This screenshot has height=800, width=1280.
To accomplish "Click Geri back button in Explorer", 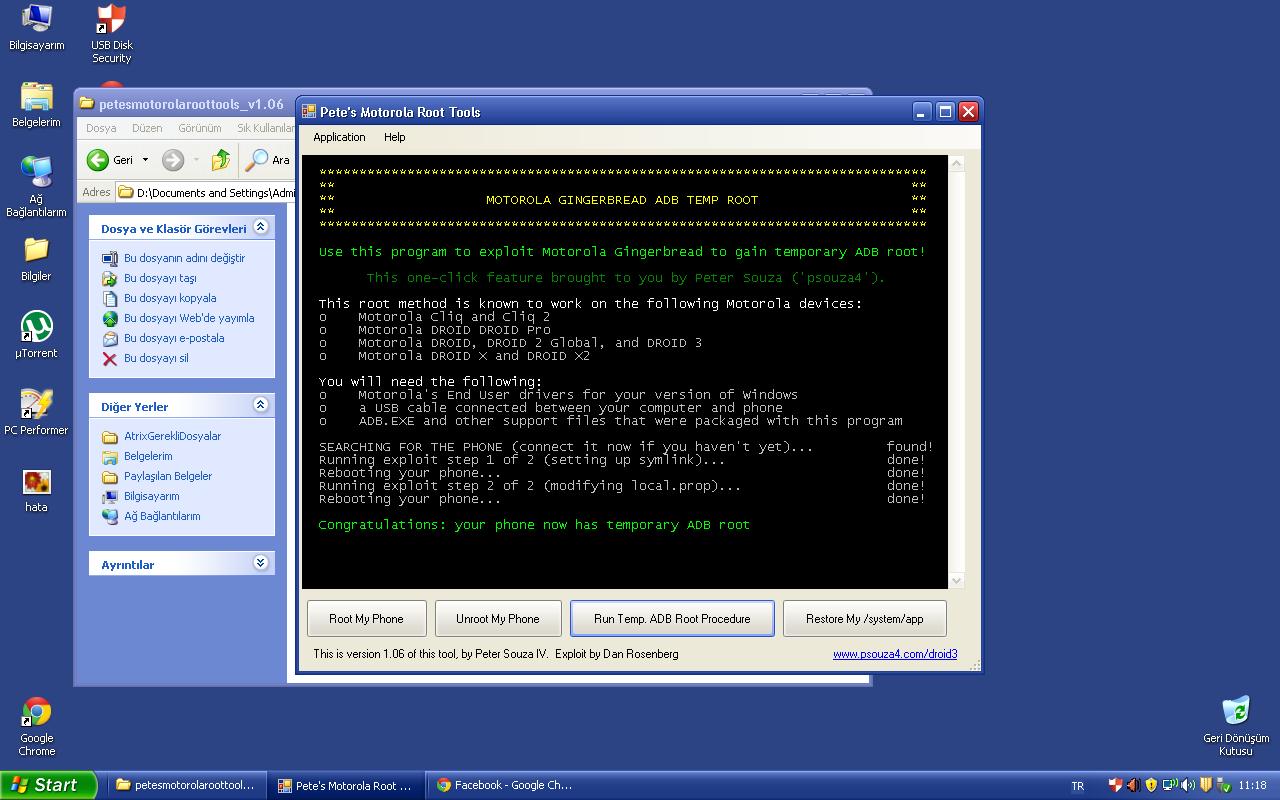I will [111, 160].
